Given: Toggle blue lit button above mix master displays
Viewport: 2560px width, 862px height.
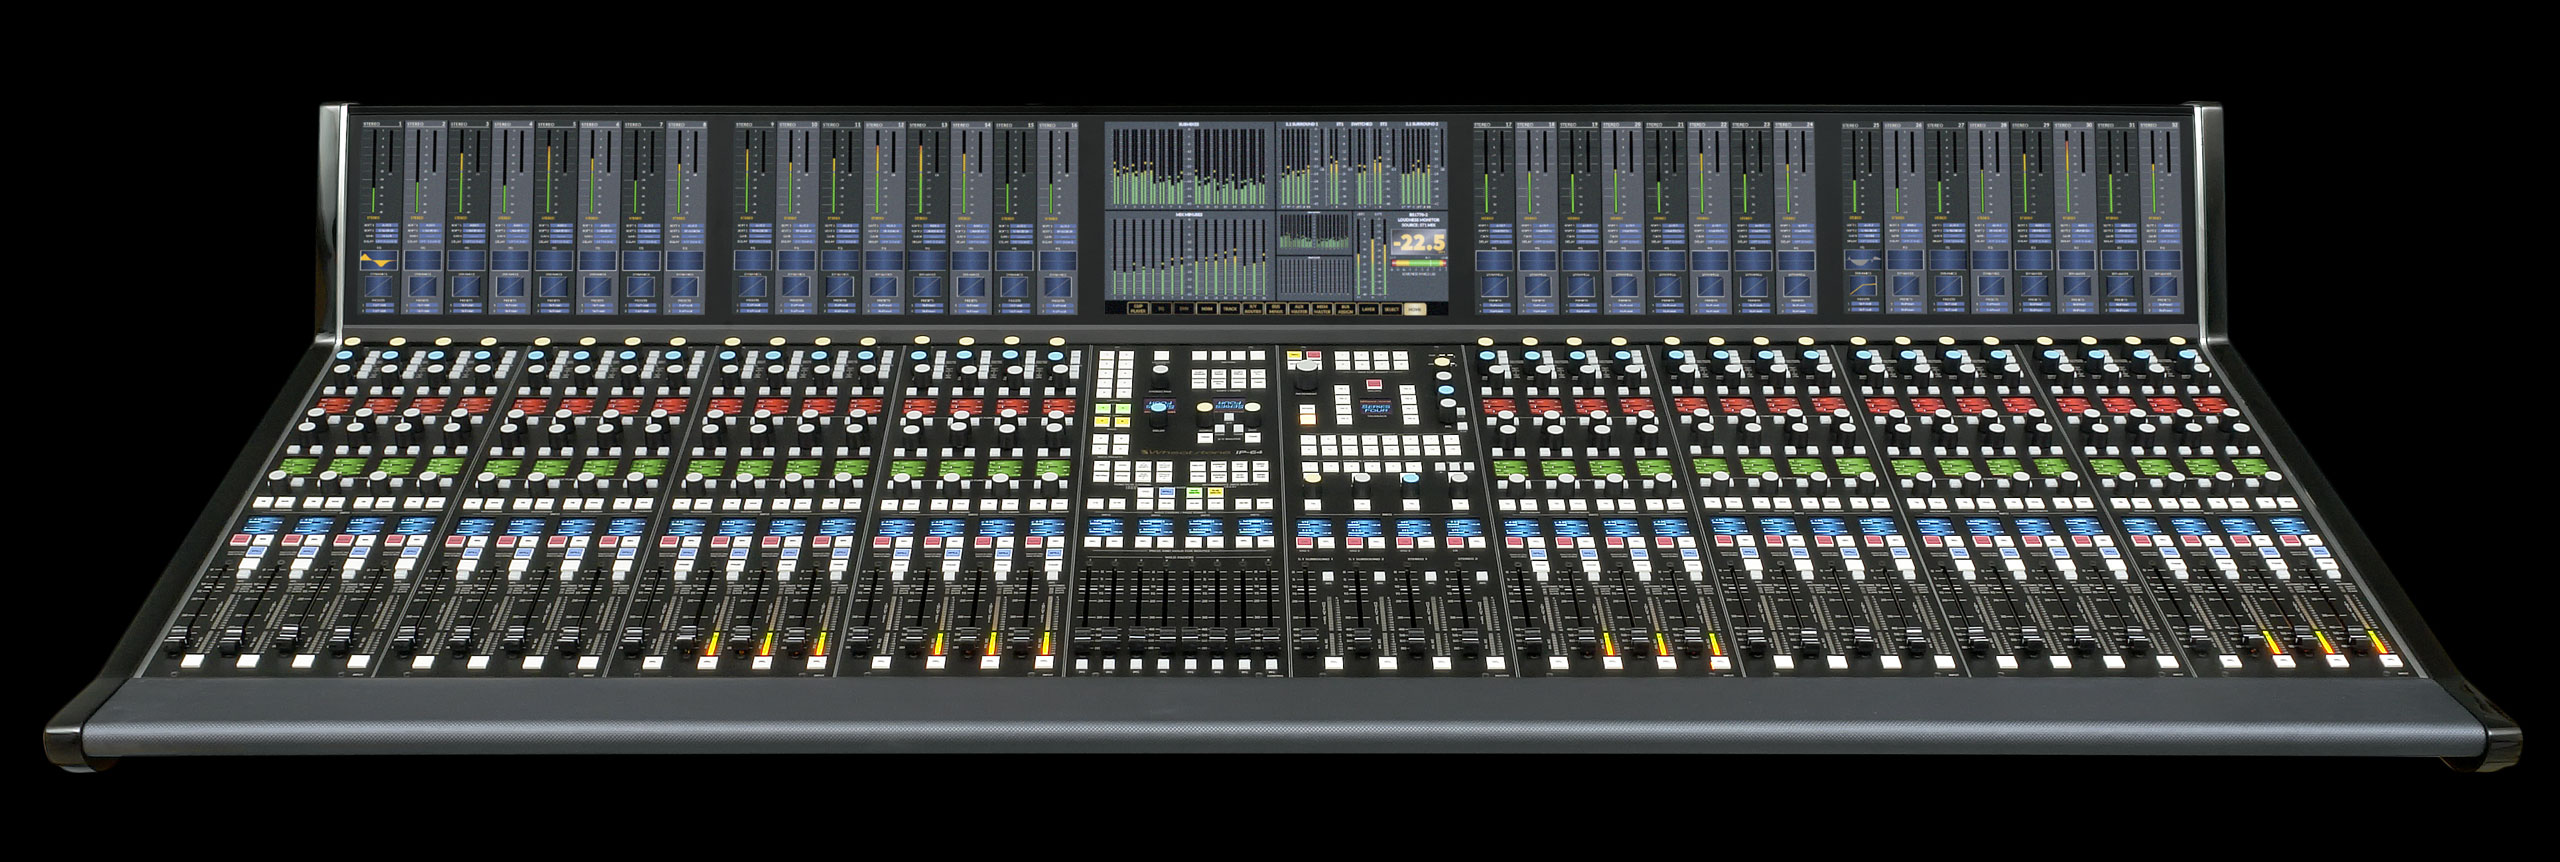Looking at the screenshot, I should coord(1167,492).
